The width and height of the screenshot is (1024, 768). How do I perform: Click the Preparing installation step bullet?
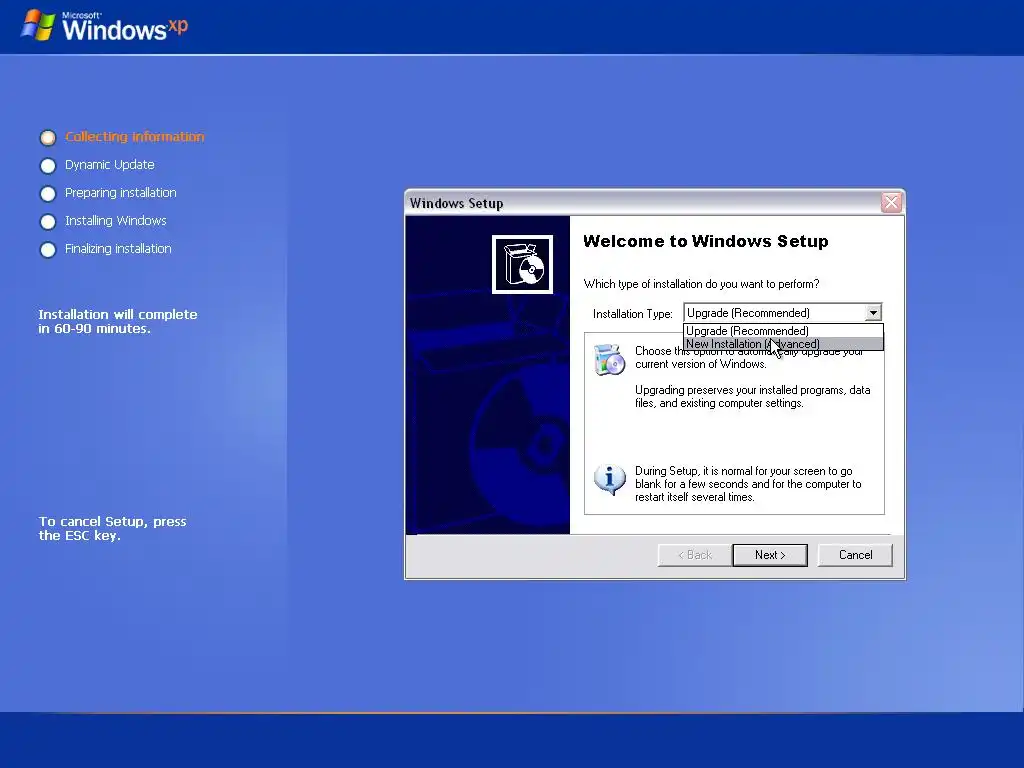(48, 194)
